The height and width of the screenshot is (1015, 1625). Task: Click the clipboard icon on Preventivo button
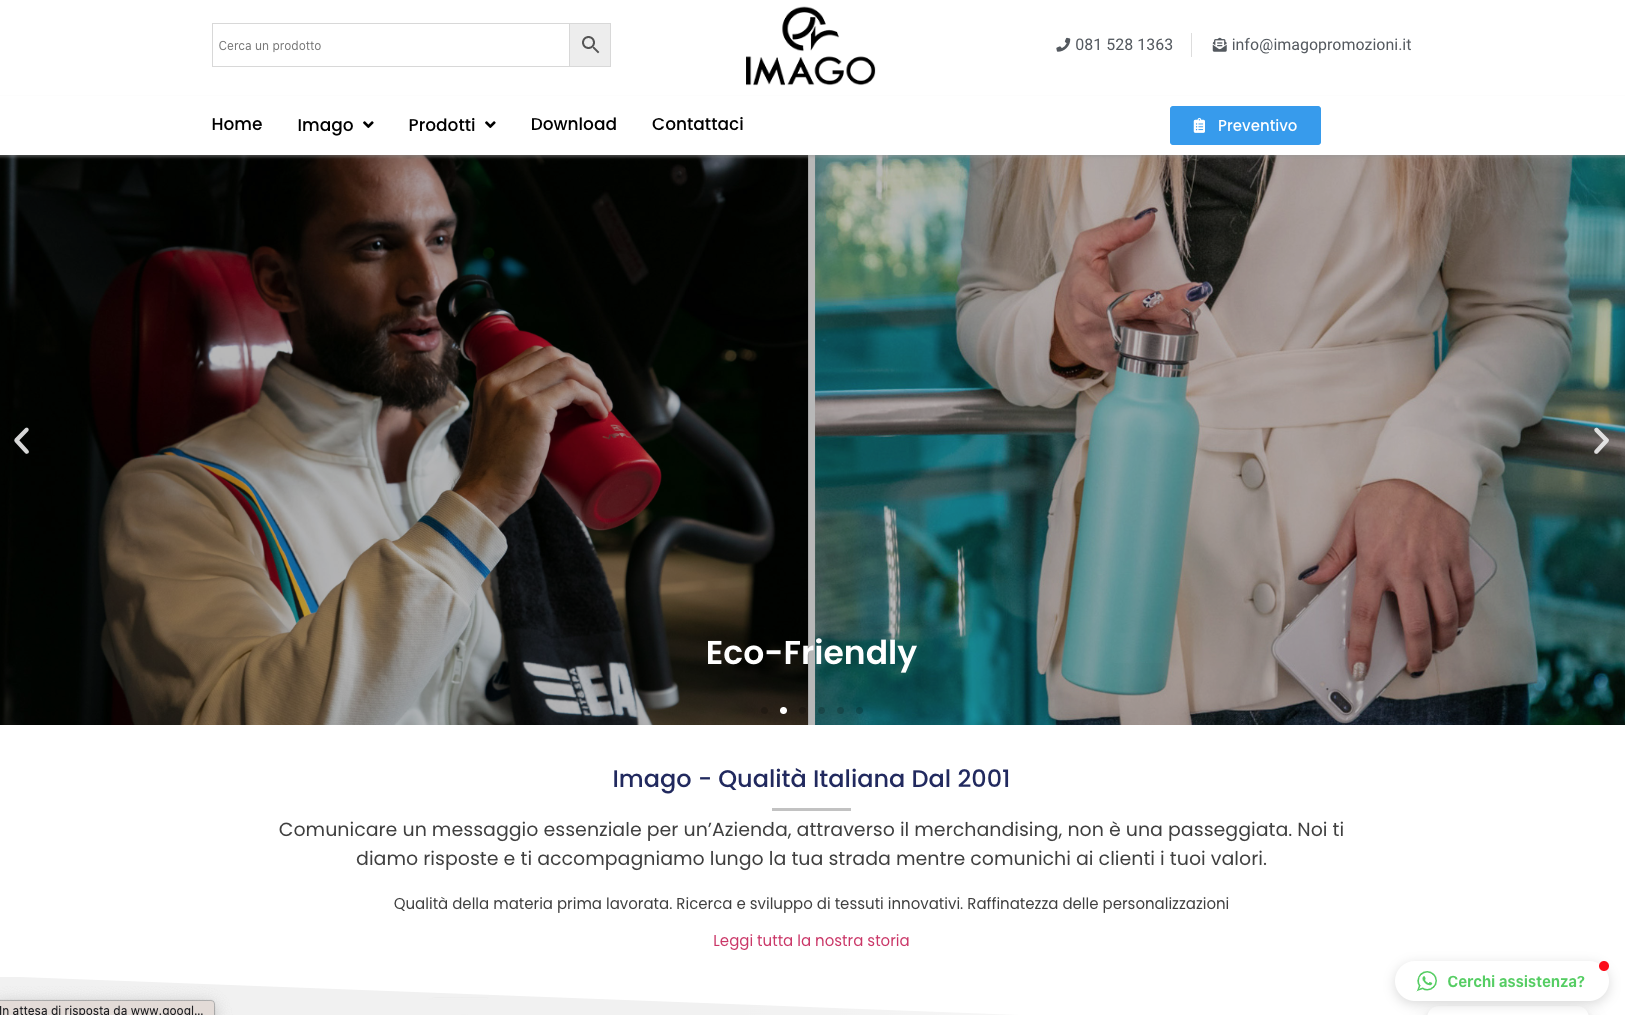point(1199,126)
